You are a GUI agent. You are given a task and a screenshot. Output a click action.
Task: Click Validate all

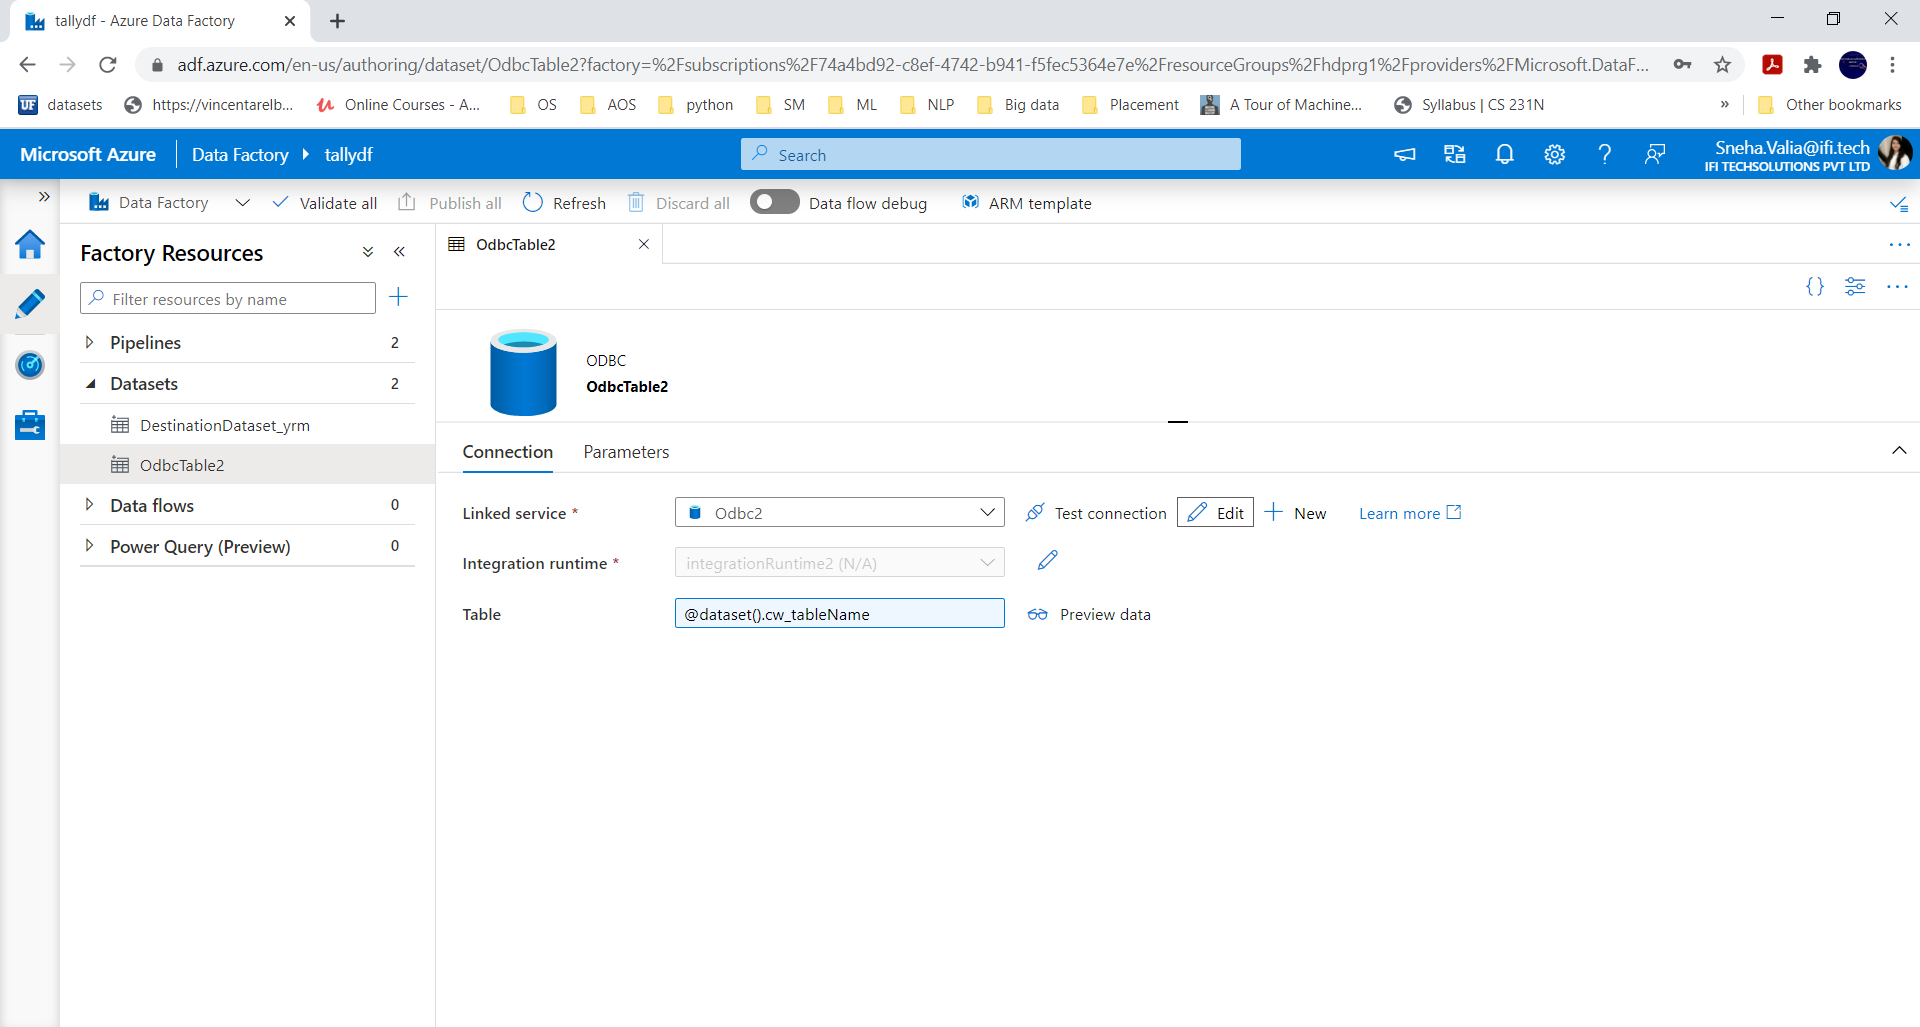click(x=325, y=203)
